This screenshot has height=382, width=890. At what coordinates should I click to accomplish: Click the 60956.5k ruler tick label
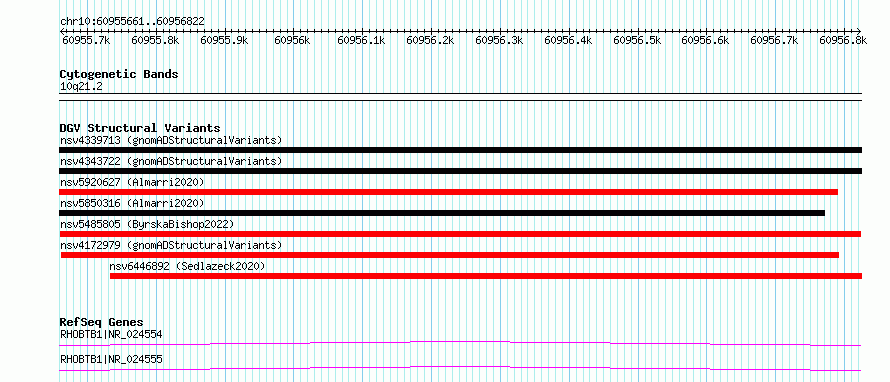(x=637, y=40)
